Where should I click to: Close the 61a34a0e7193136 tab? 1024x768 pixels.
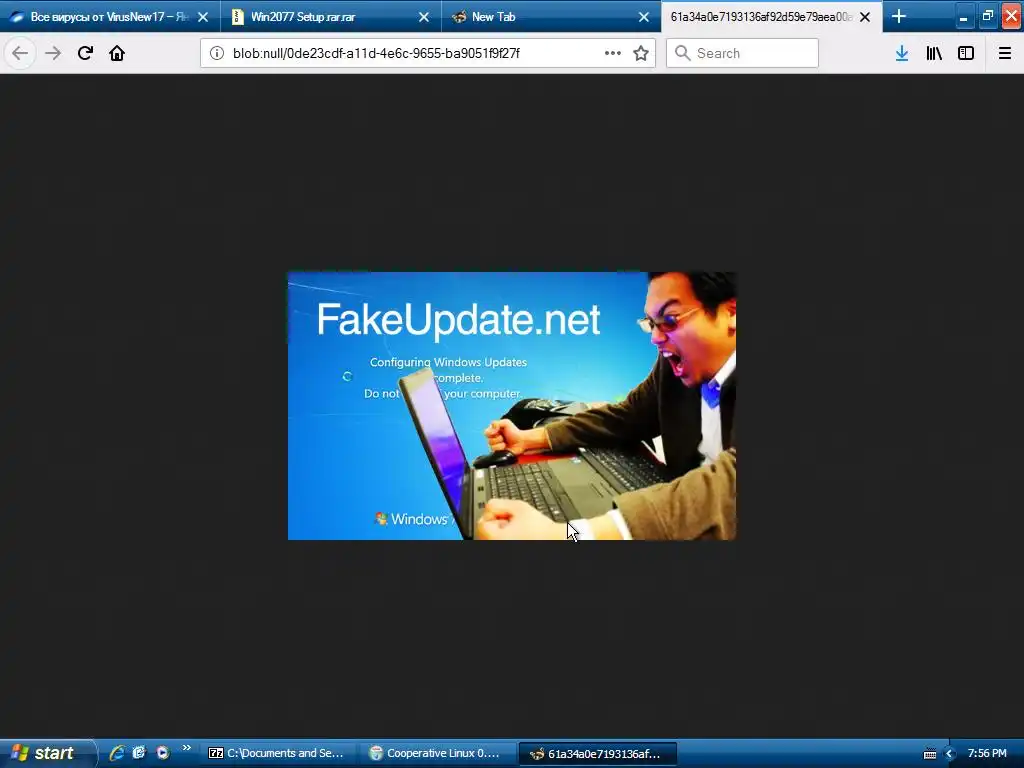[x=865, y=17]
